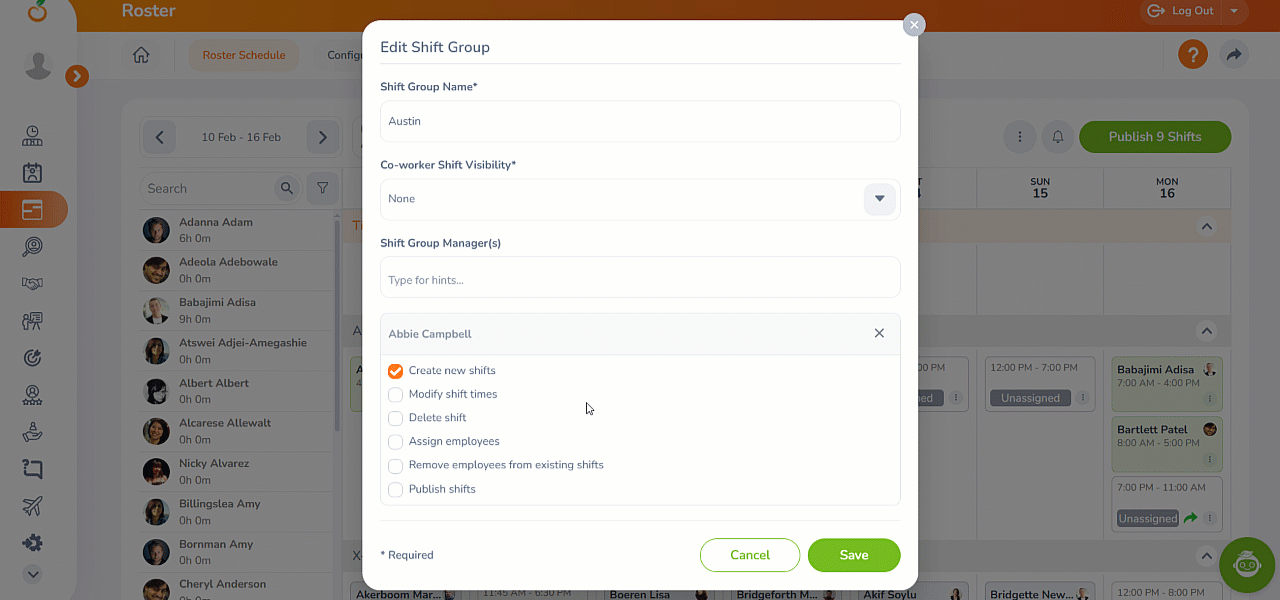Click the search magnifier icon
1280x600 pixels.
coord(287,188)
